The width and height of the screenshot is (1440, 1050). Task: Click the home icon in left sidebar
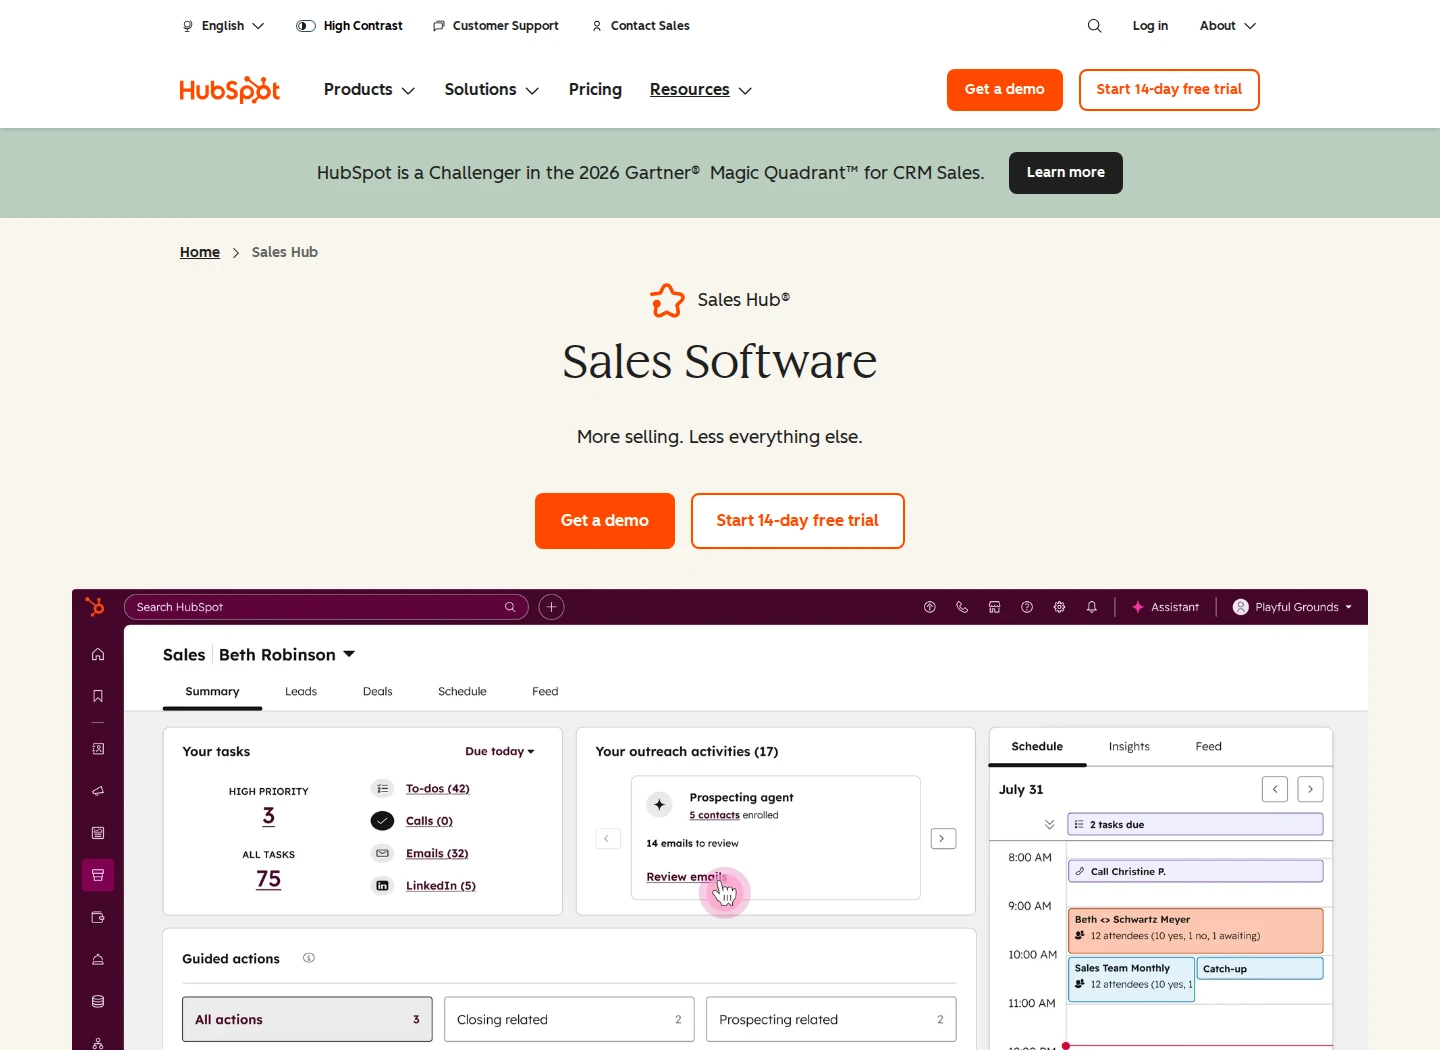pyautogui.click(x=98, y=654)
